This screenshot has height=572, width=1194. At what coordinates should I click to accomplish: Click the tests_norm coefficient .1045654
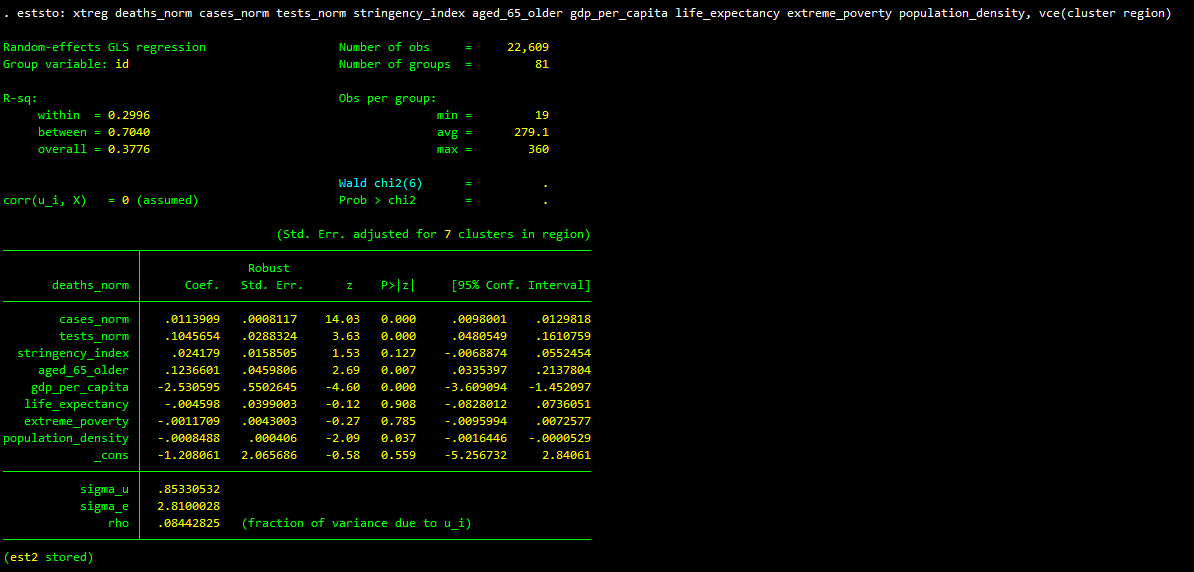click(x=192, y=336)
